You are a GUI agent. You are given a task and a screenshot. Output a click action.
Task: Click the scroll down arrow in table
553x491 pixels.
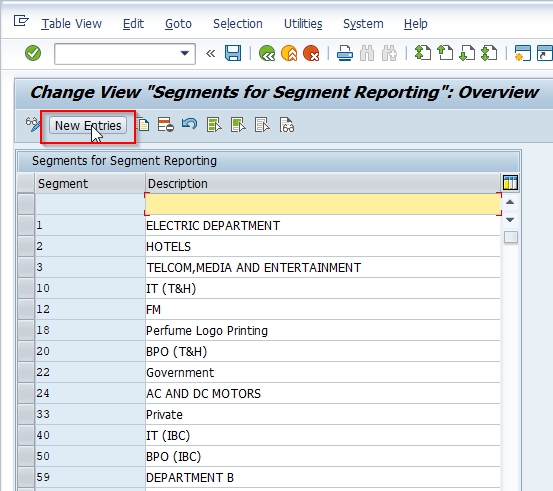tap(510, 220)
